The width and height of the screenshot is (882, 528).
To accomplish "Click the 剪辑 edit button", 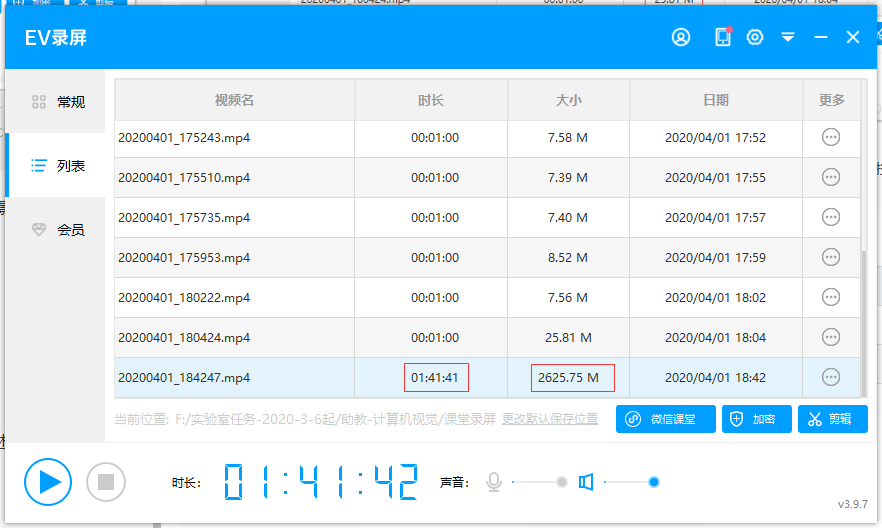I will click(832, 419).
